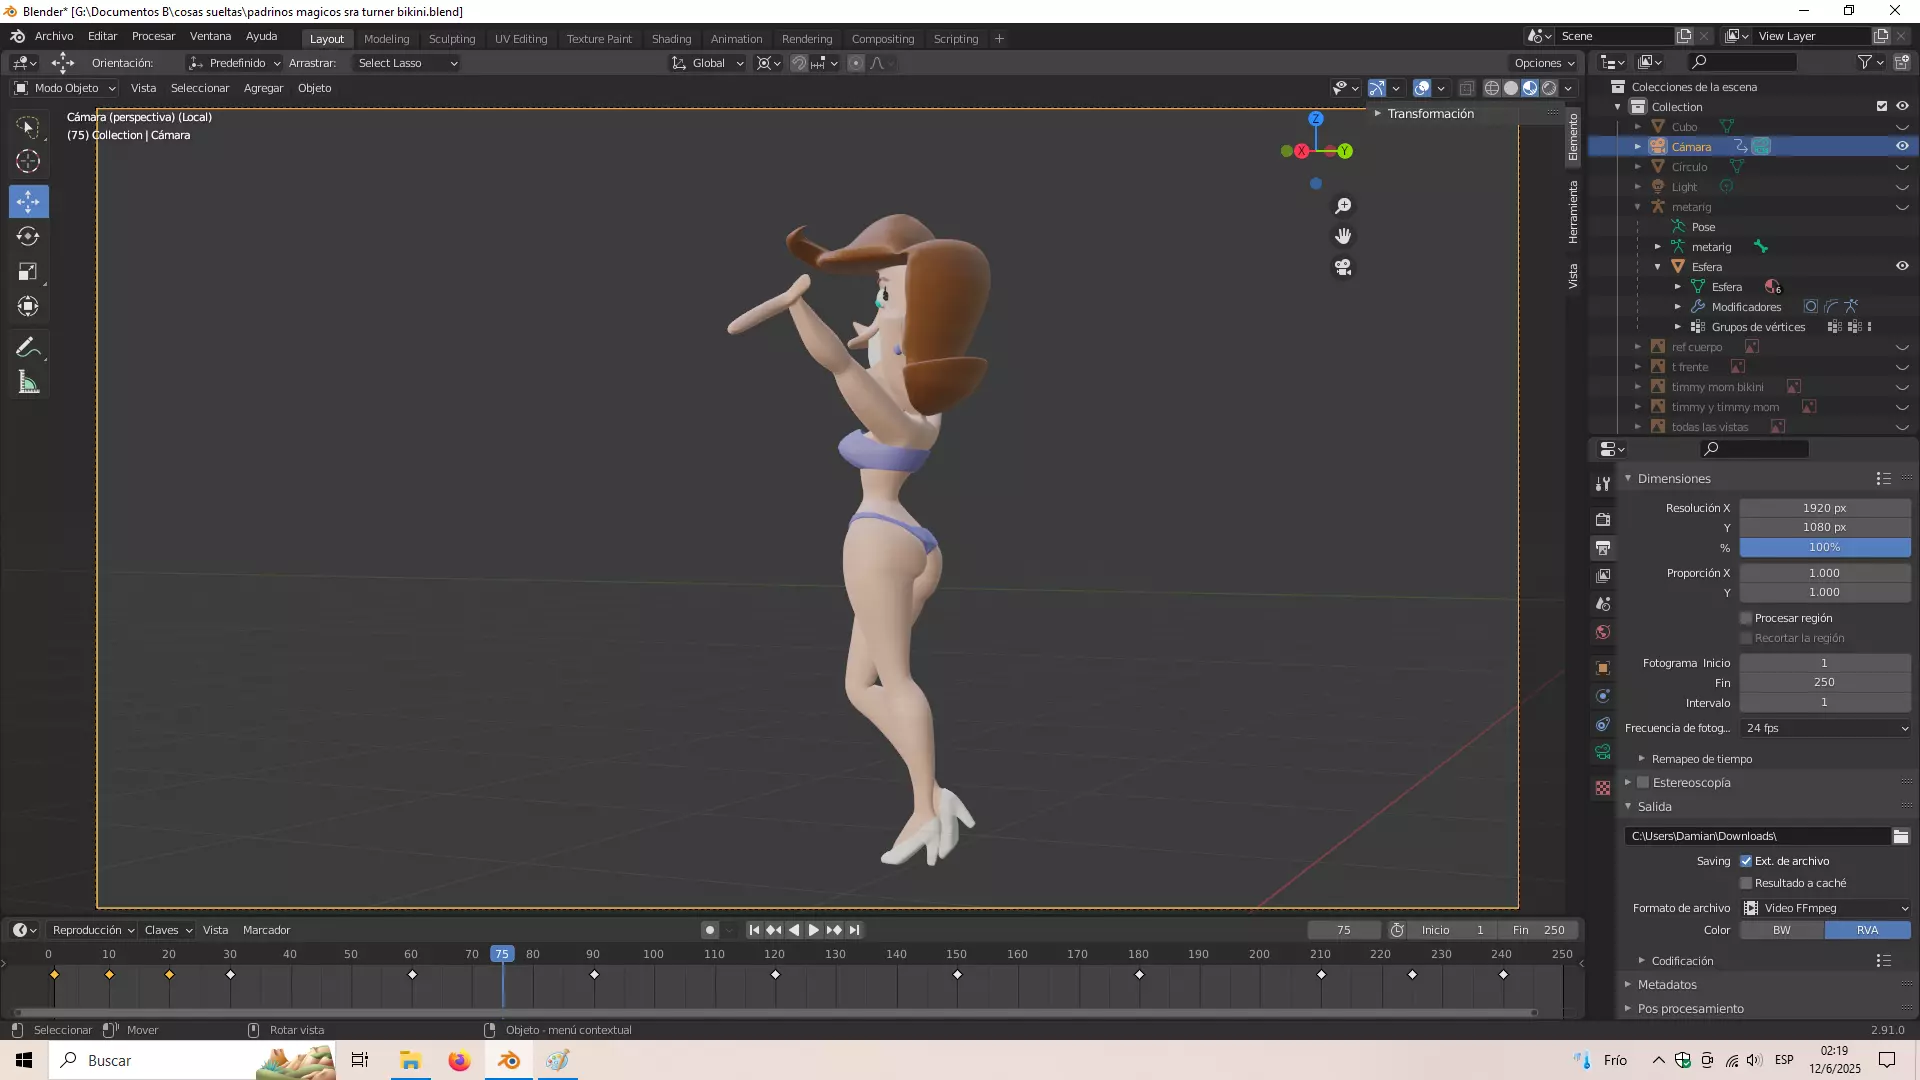
Task: Toggle camera view with the camera icon
Action: pos(1343,268)
